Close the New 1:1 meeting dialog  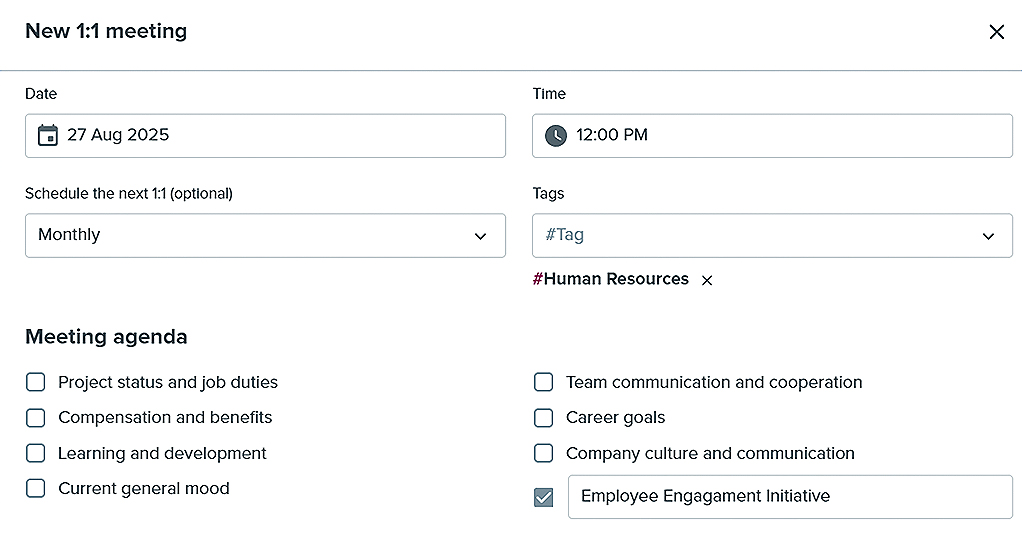click(996, 32)
